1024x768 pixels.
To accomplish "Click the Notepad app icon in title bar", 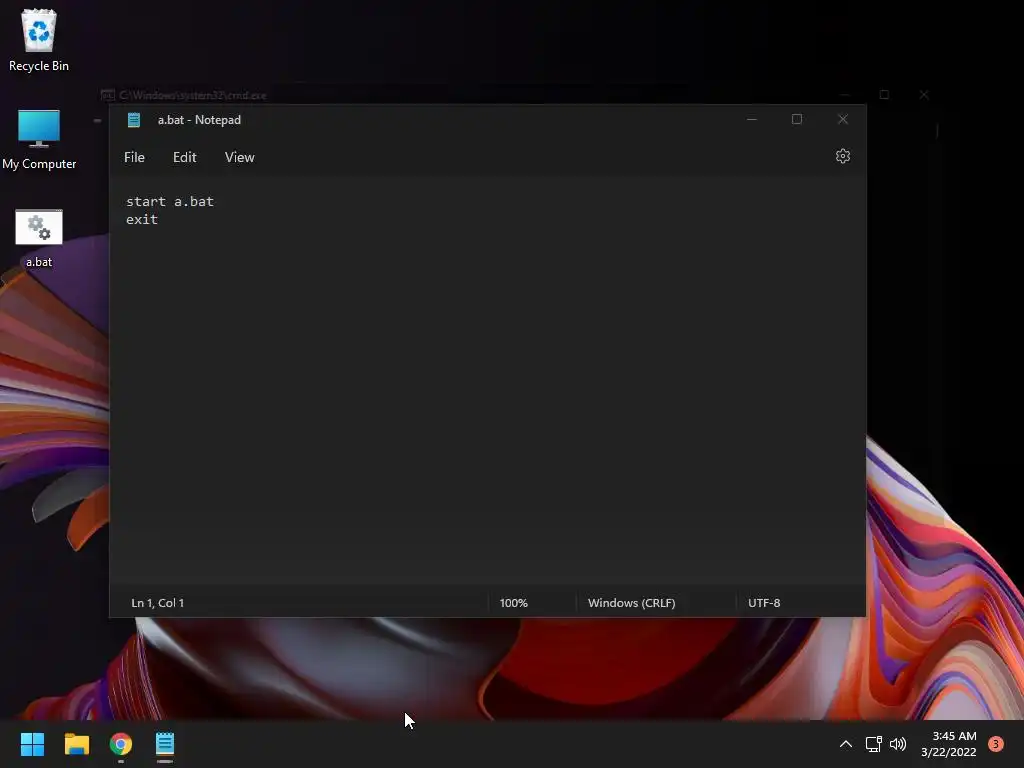I will [x=134, y=120].
